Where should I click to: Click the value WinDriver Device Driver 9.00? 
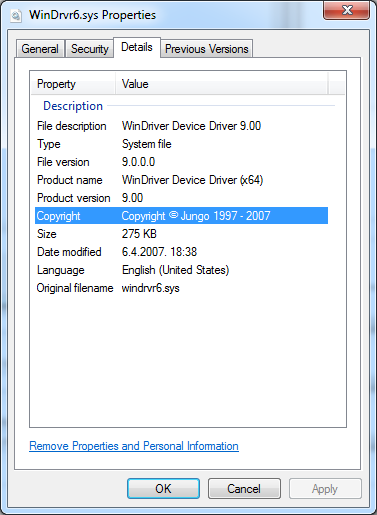click(191, 126)
